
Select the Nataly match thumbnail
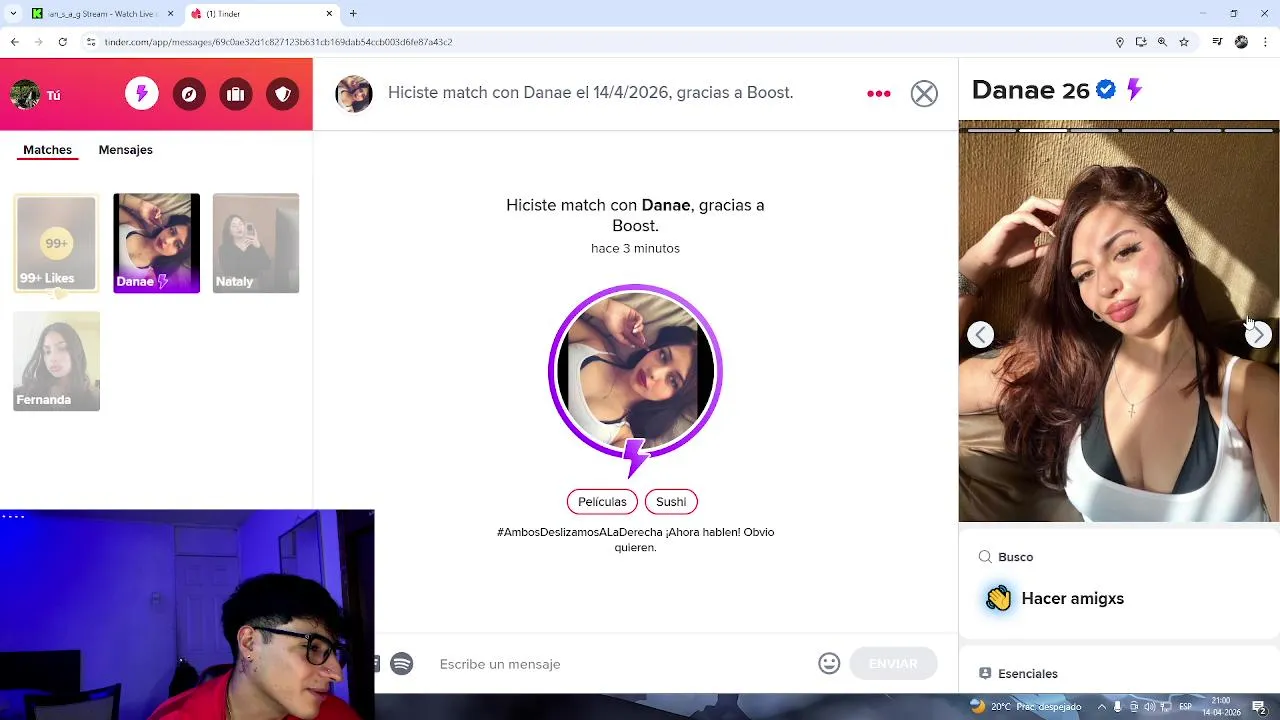(256, 243)
